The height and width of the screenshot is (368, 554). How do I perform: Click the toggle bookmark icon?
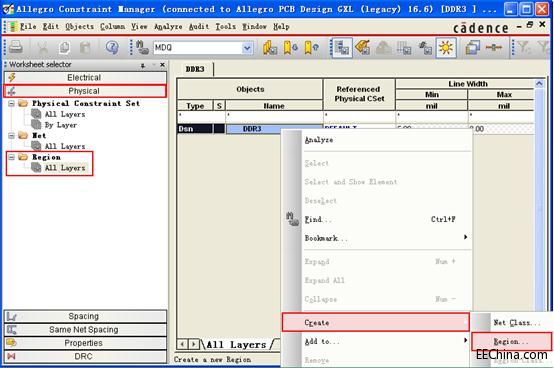270,47
